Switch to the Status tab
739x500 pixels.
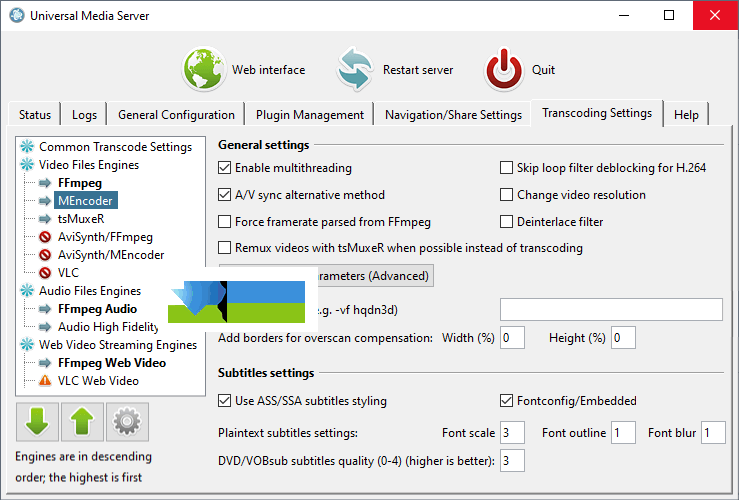click(35, 115)
